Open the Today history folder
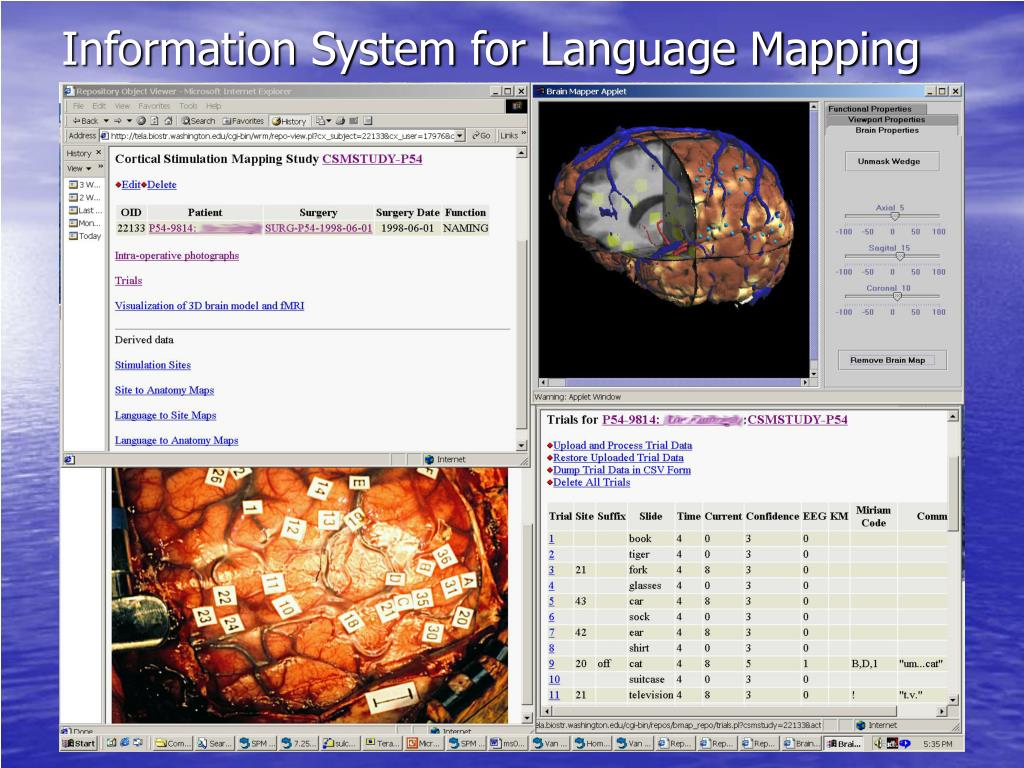The width and height of the screenshot is (1024, 768). (x=85, y=237)
